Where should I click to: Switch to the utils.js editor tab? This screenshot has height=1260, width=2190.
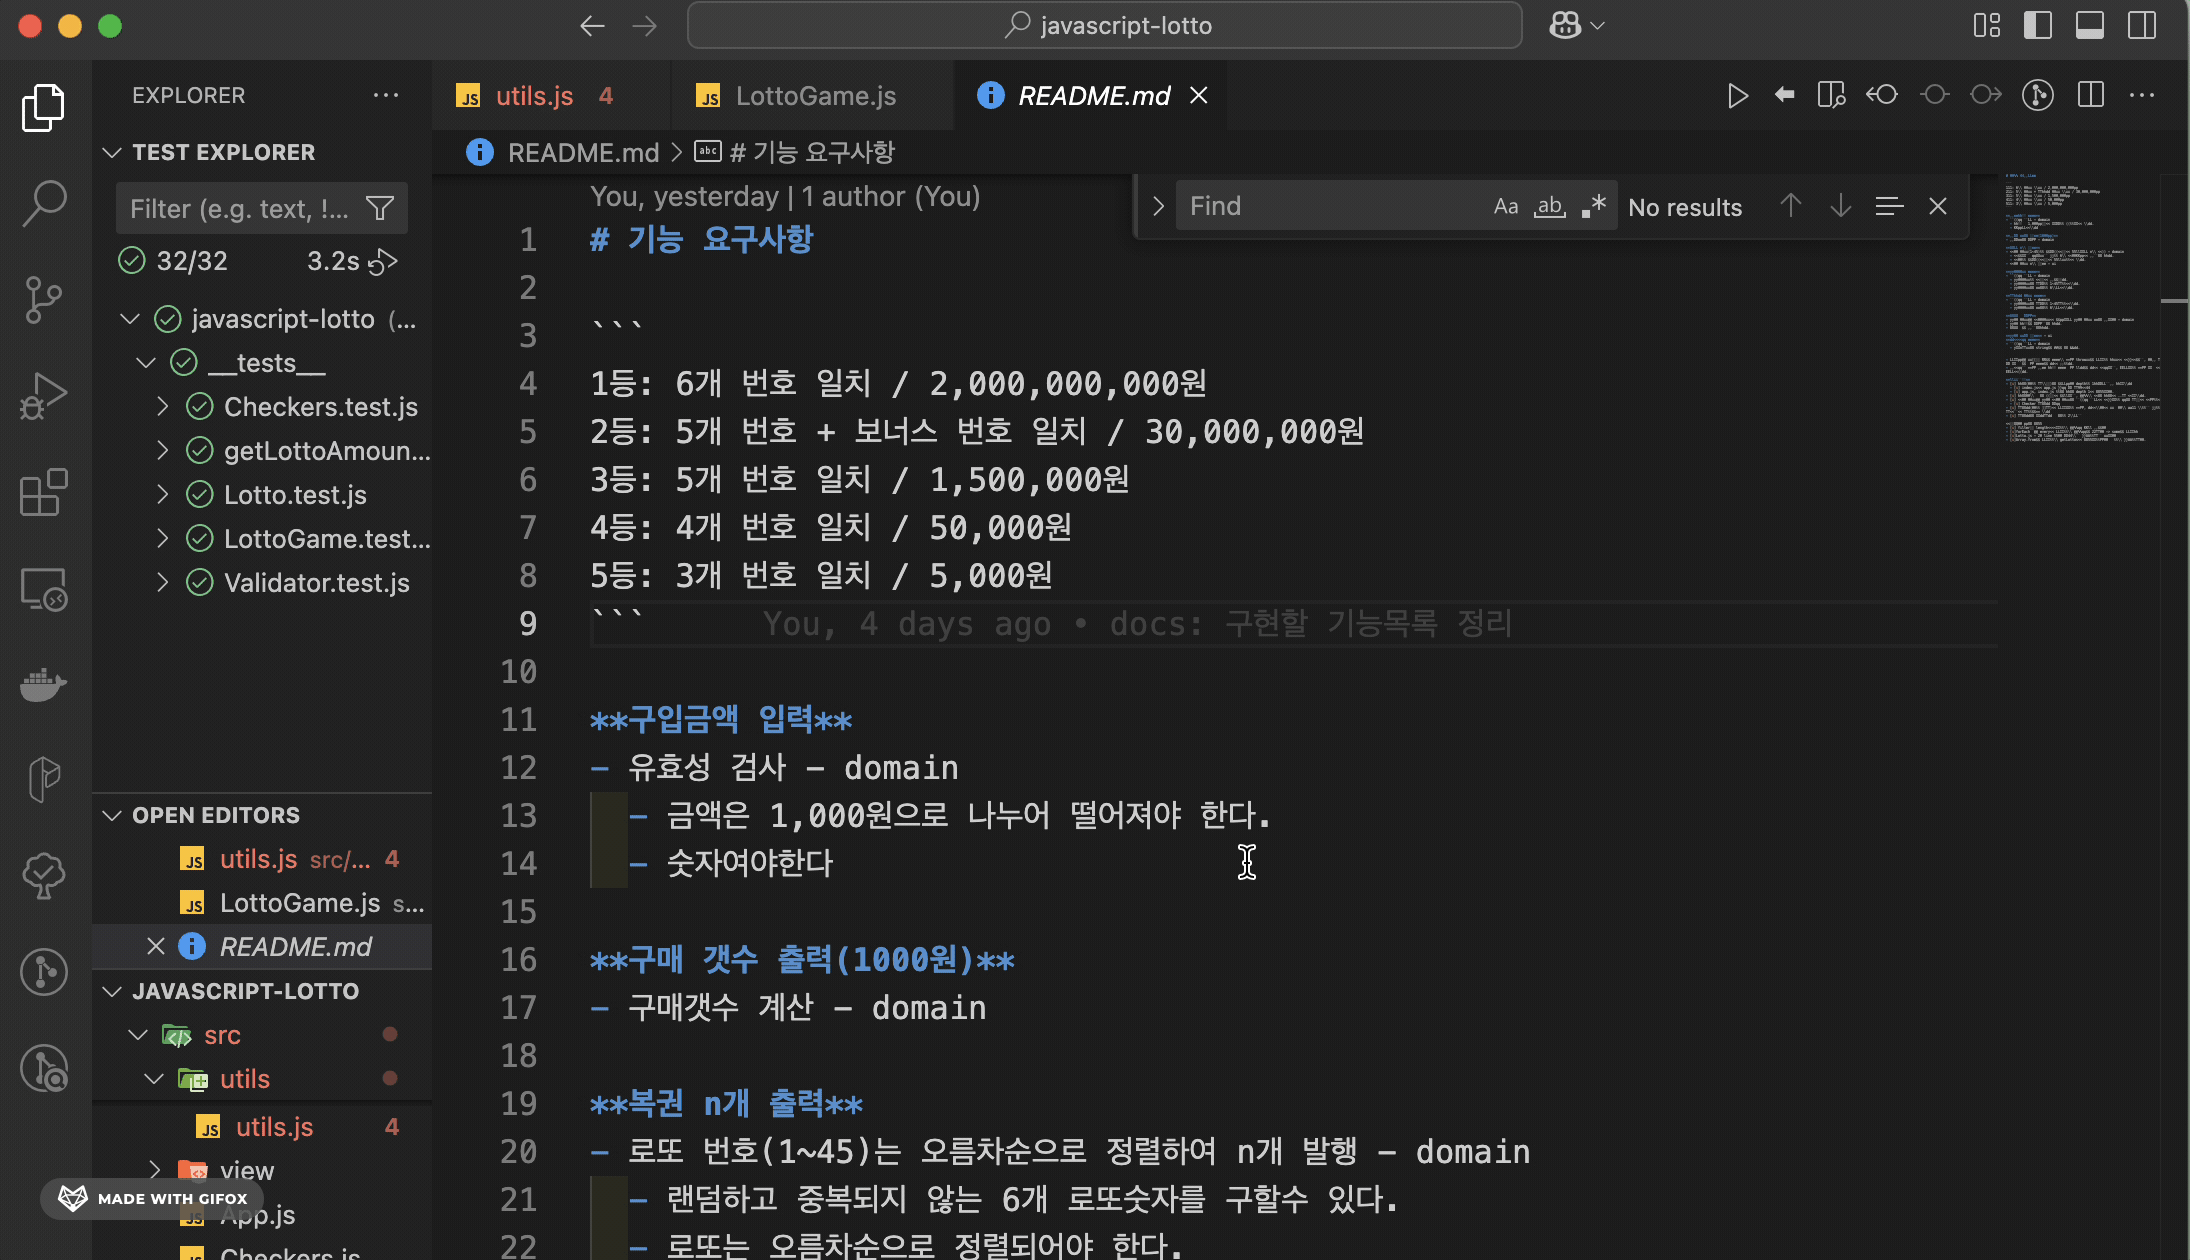(x=551, y=95)
